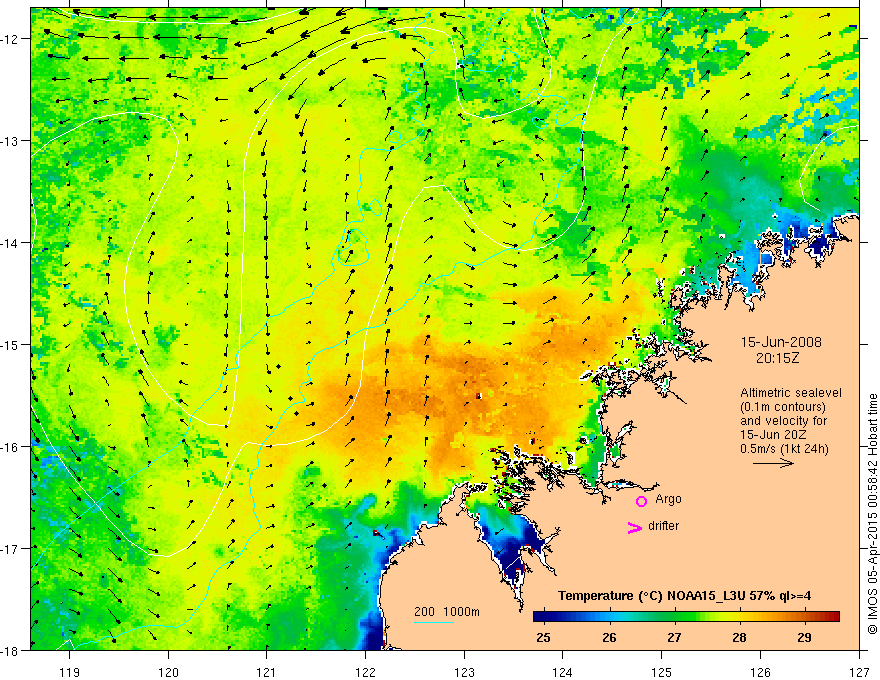Image resolution: width=880 pixels, height=680 pixels.
Task: Click the 127 longitude axis label
Action: pos(859,672)
